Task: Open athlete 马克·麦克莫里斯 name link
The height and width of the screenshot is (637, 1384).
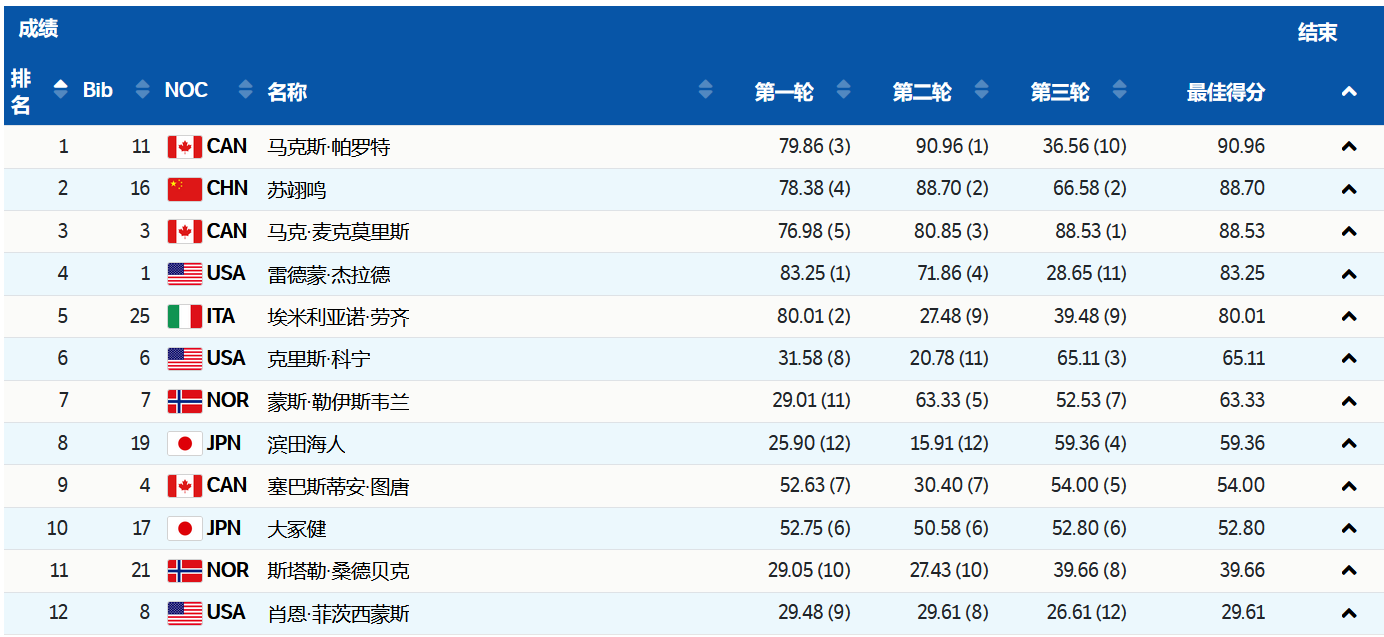Action: click(338, 232)
